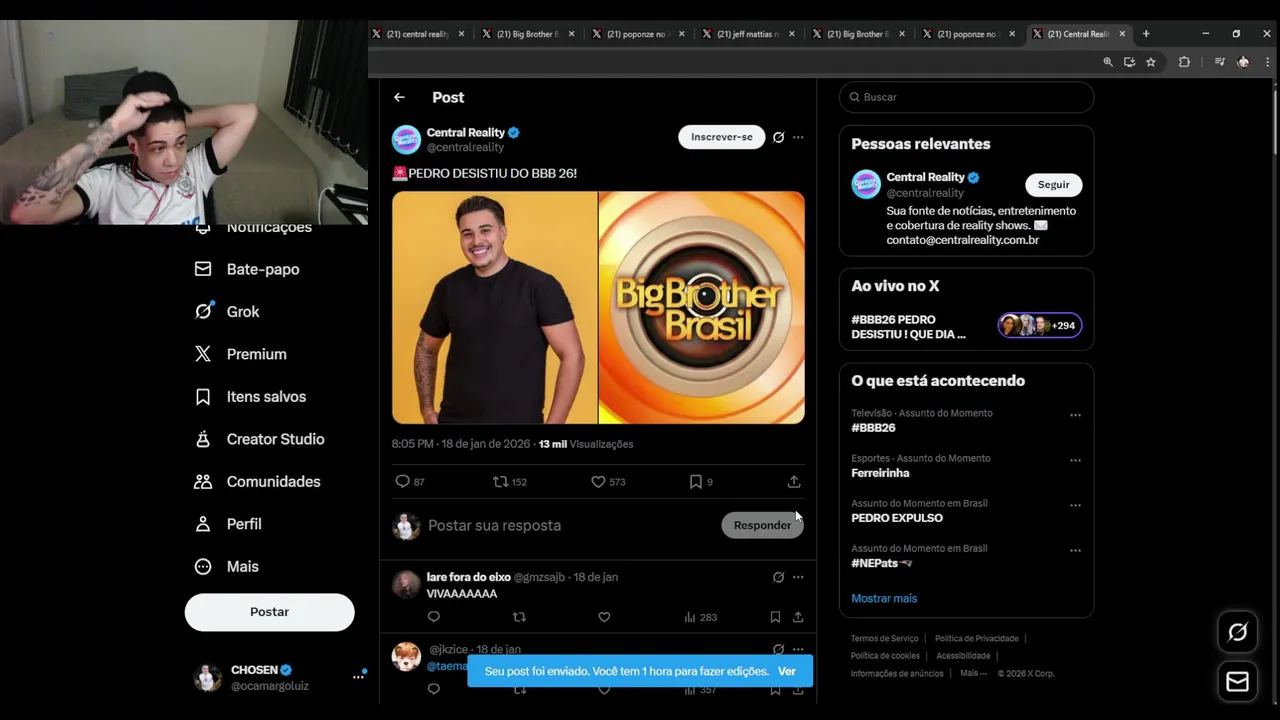Open the Política de cookies link
The image size is (1280, 720).
tap(885, 656)
